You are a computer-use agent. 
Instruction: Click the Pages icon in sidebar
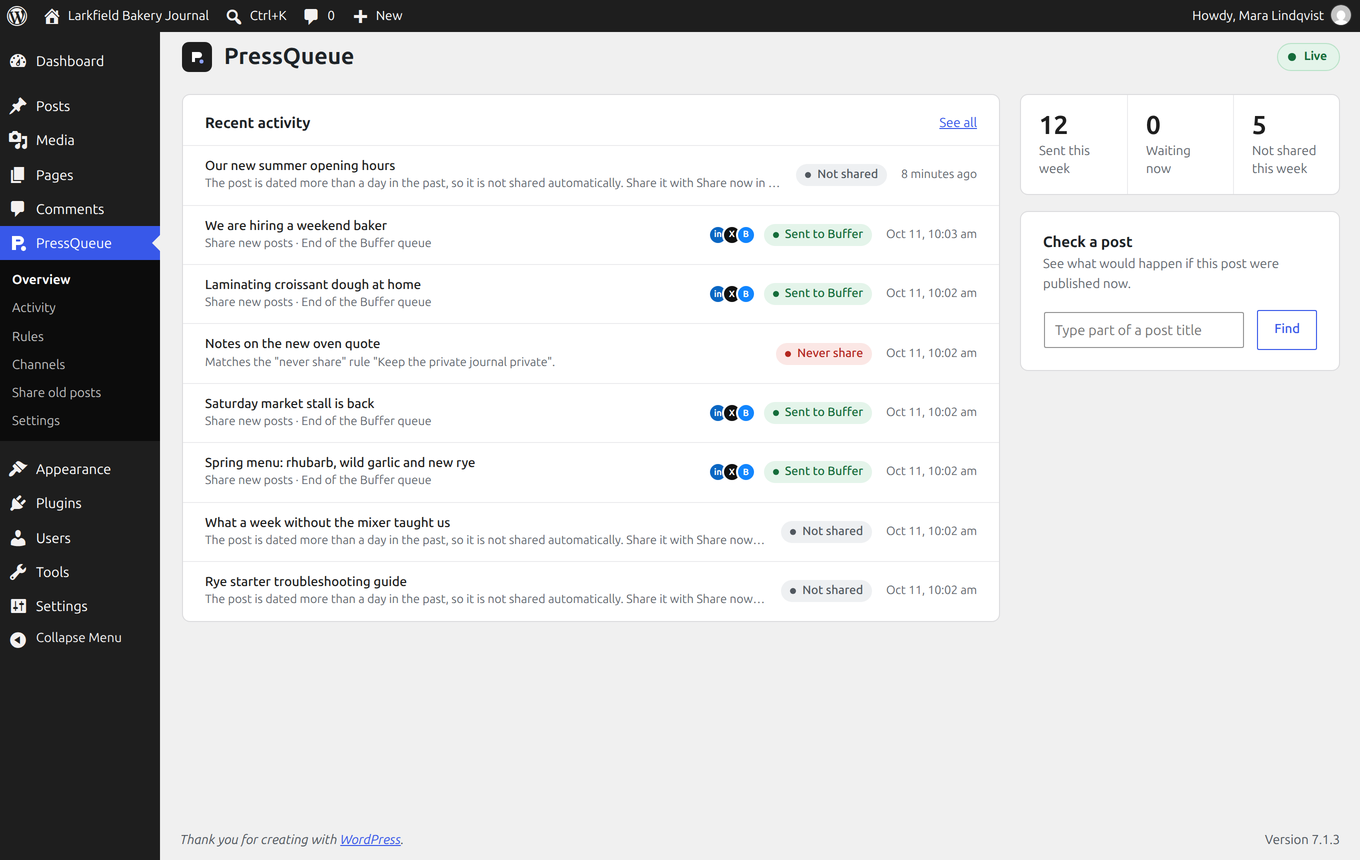click(18, 175)
